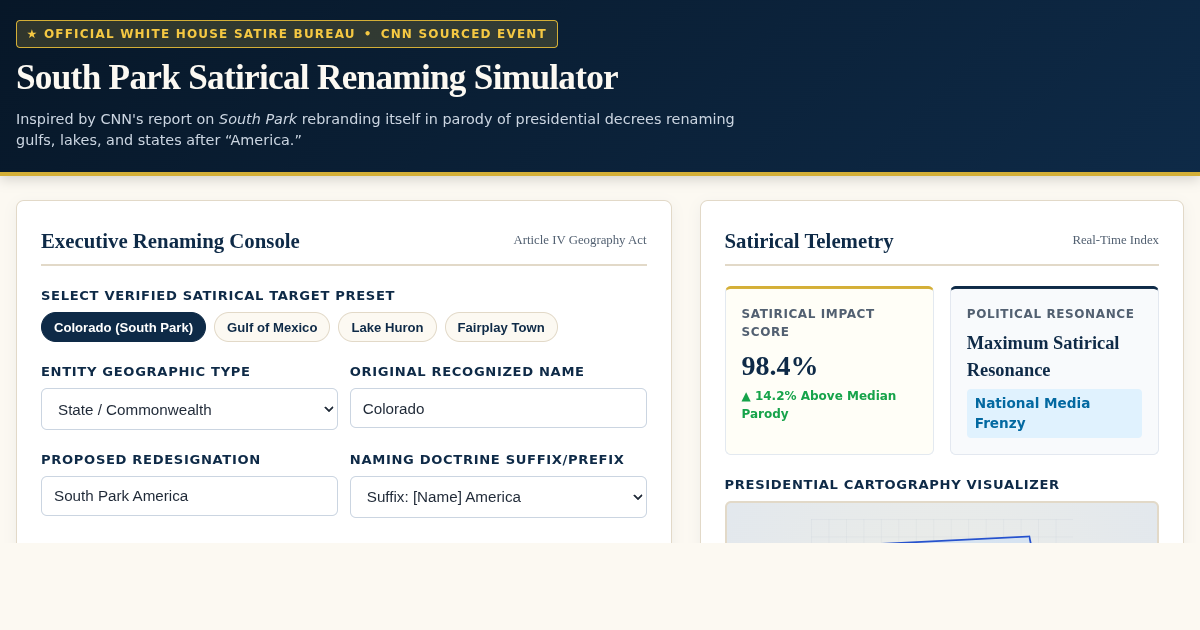Click the National Media Frenzy tag
The image size is (1200, 630).
[1054, 413]
